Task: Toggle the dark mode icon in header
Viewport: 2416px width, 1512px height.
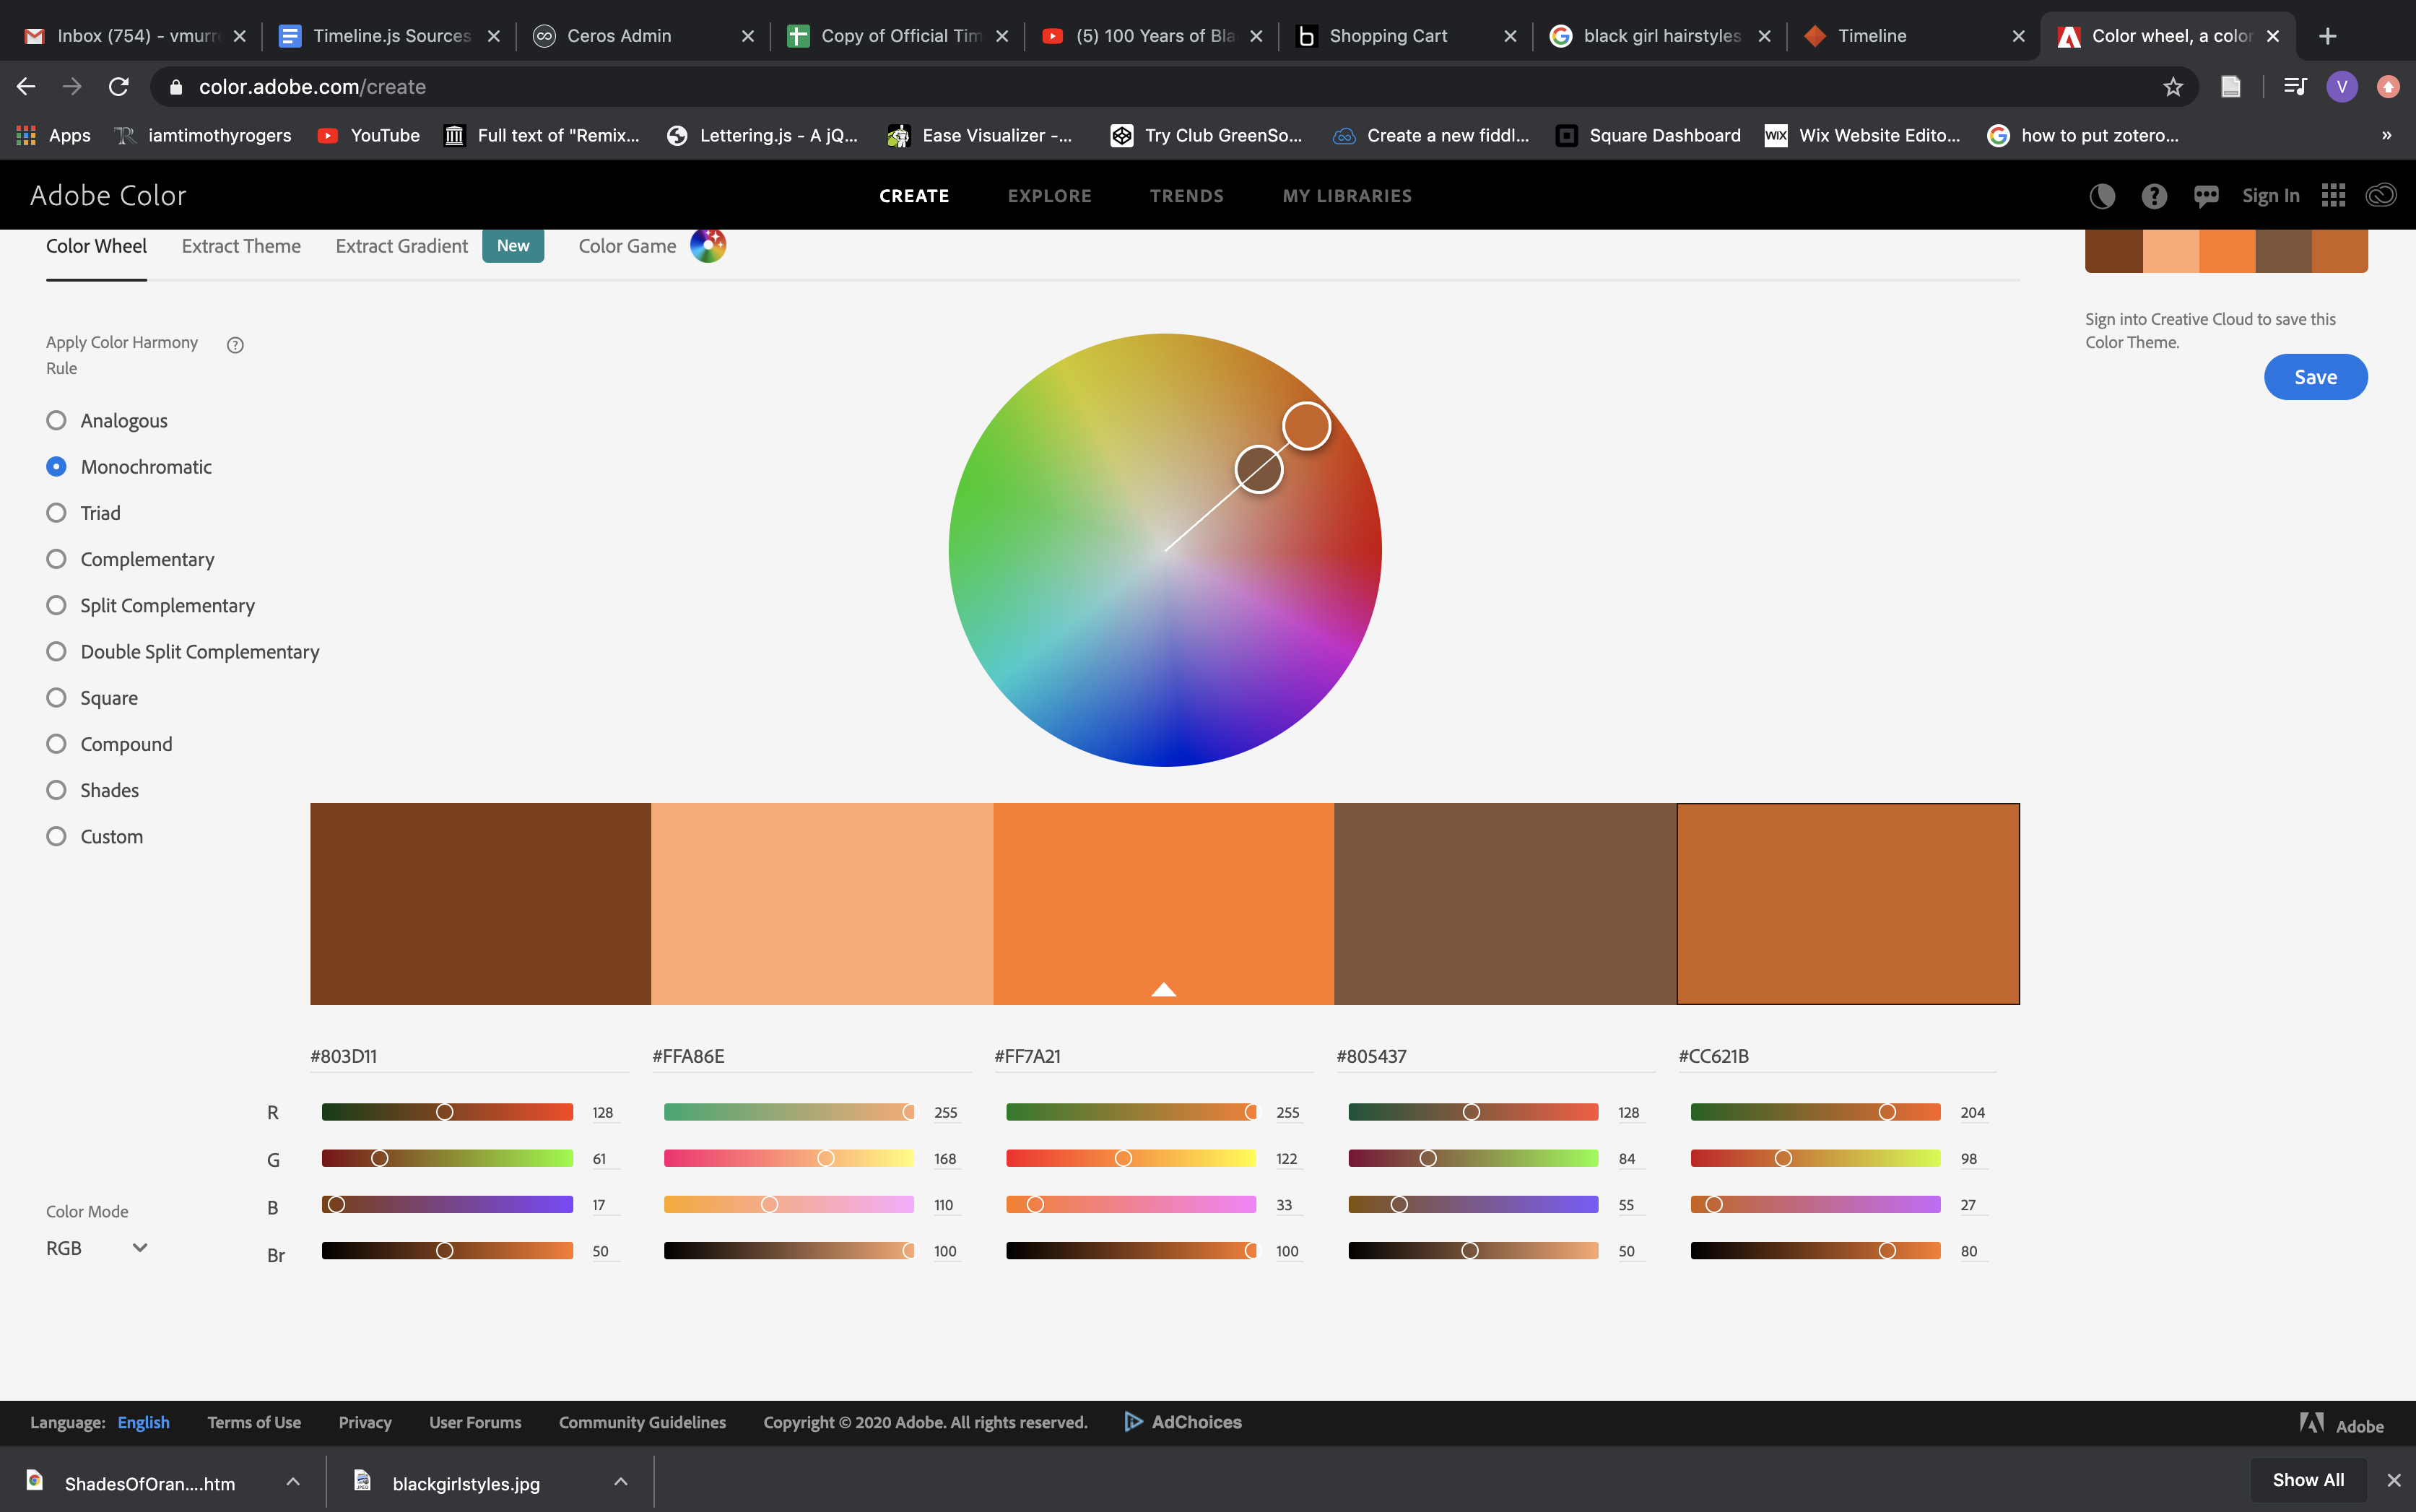Action: point(2101,196)
